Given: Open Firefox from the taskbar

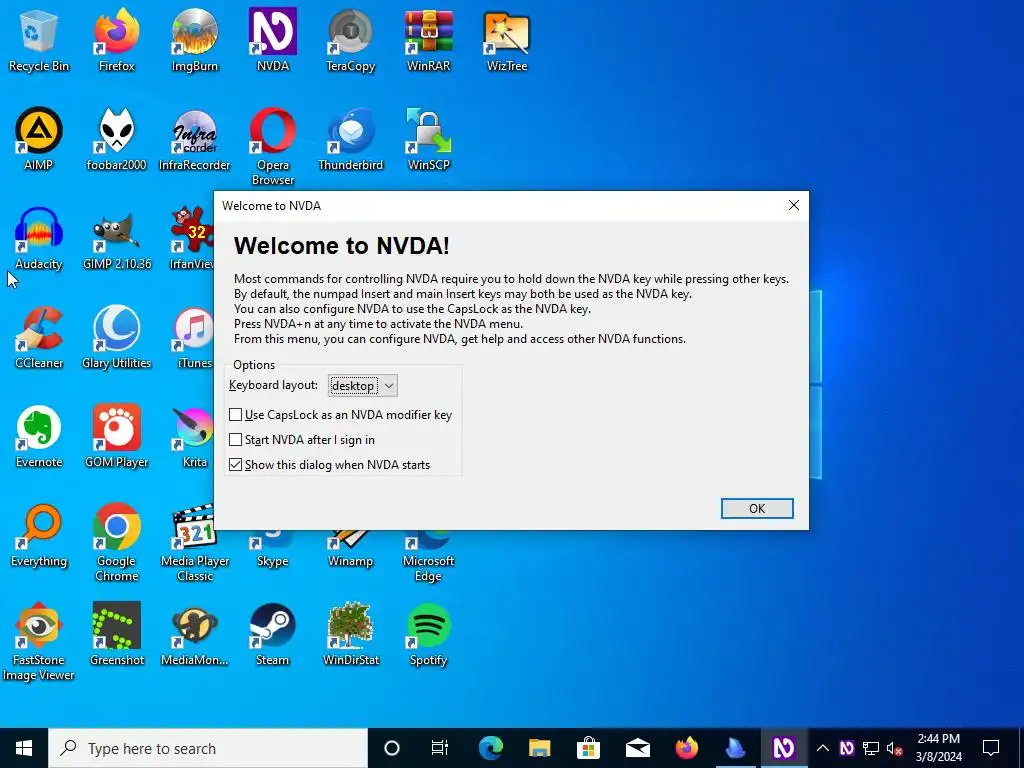Looking at the screenshot, I should click(x=686, y=748).
